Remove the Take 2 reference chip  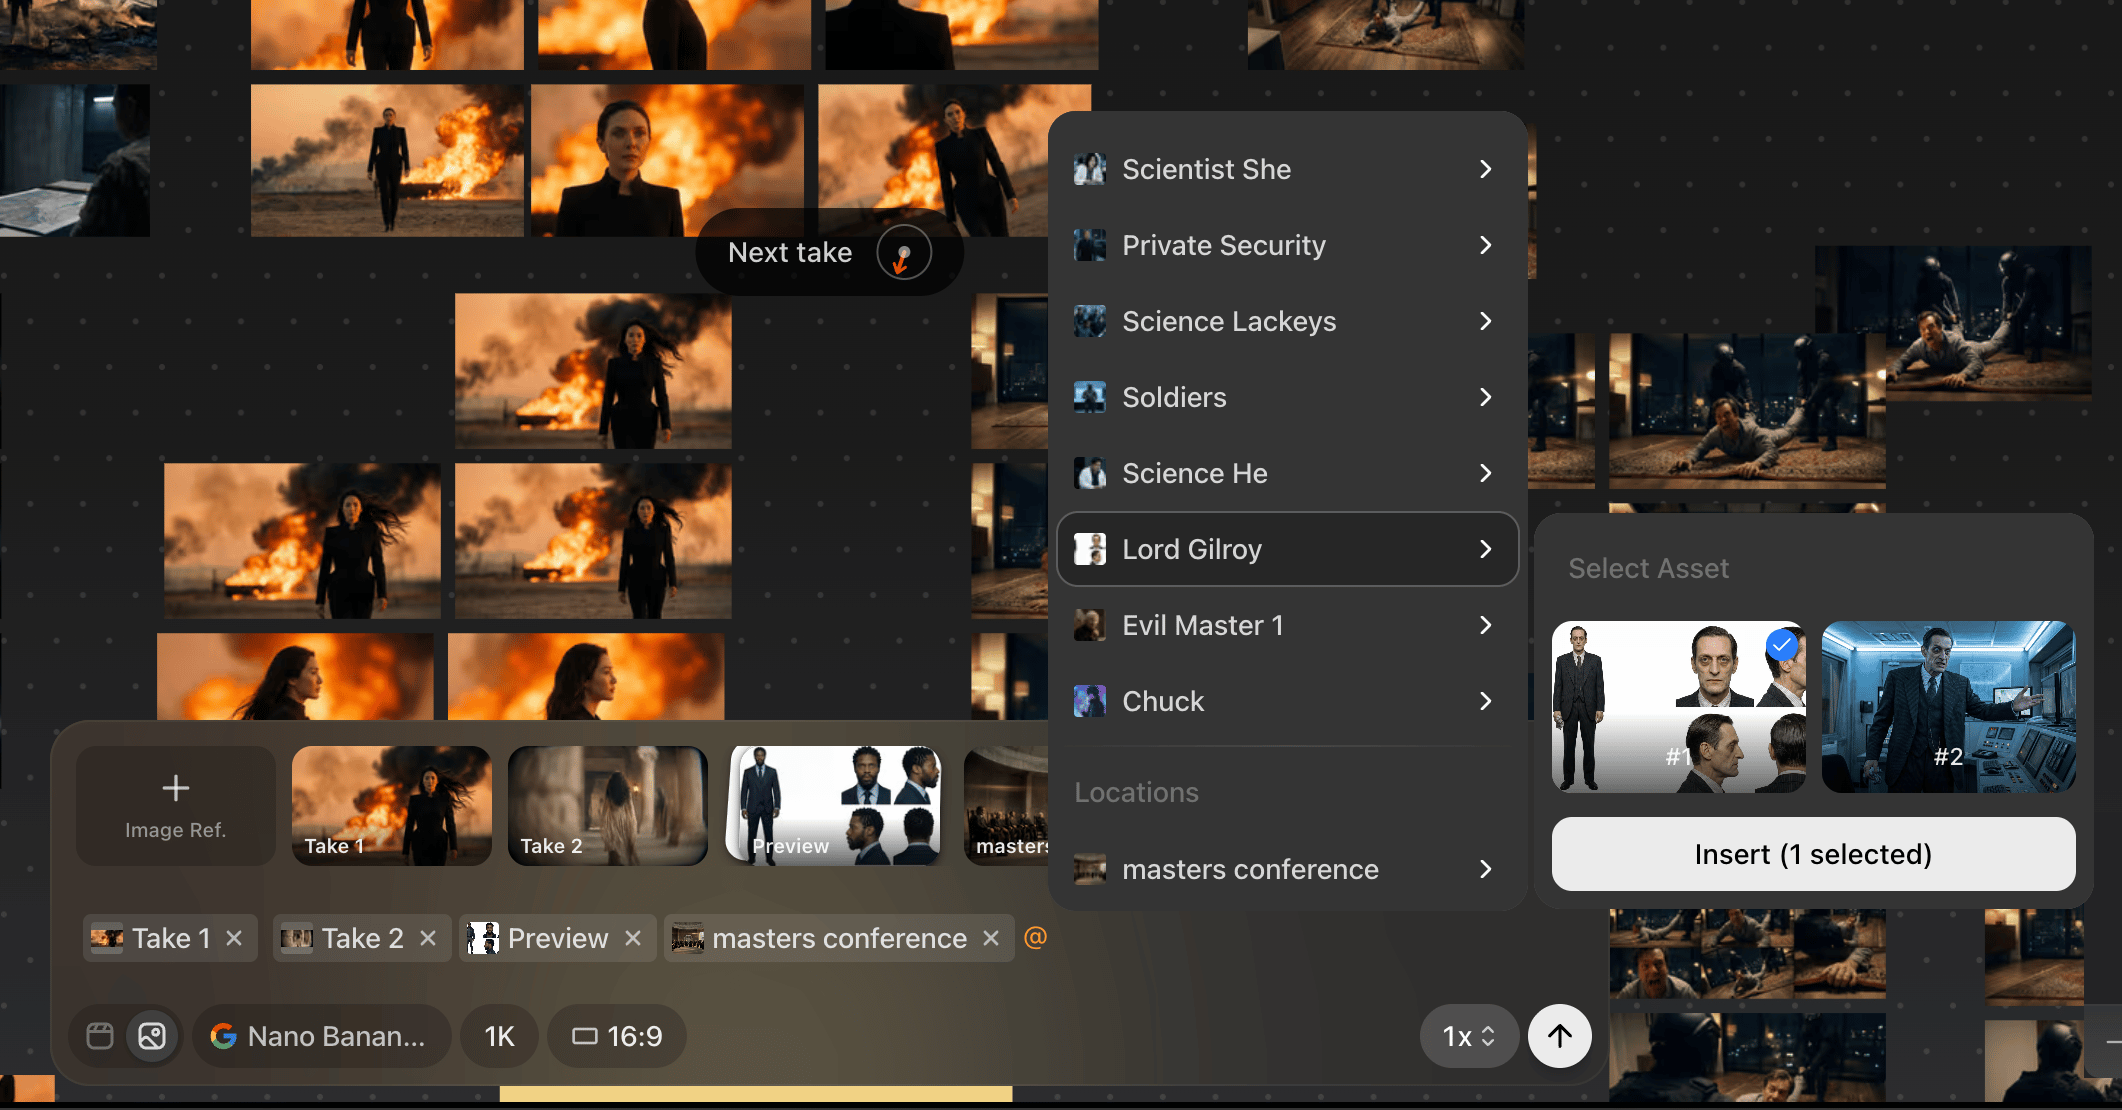pyautogui.click(x=428, y=938)
